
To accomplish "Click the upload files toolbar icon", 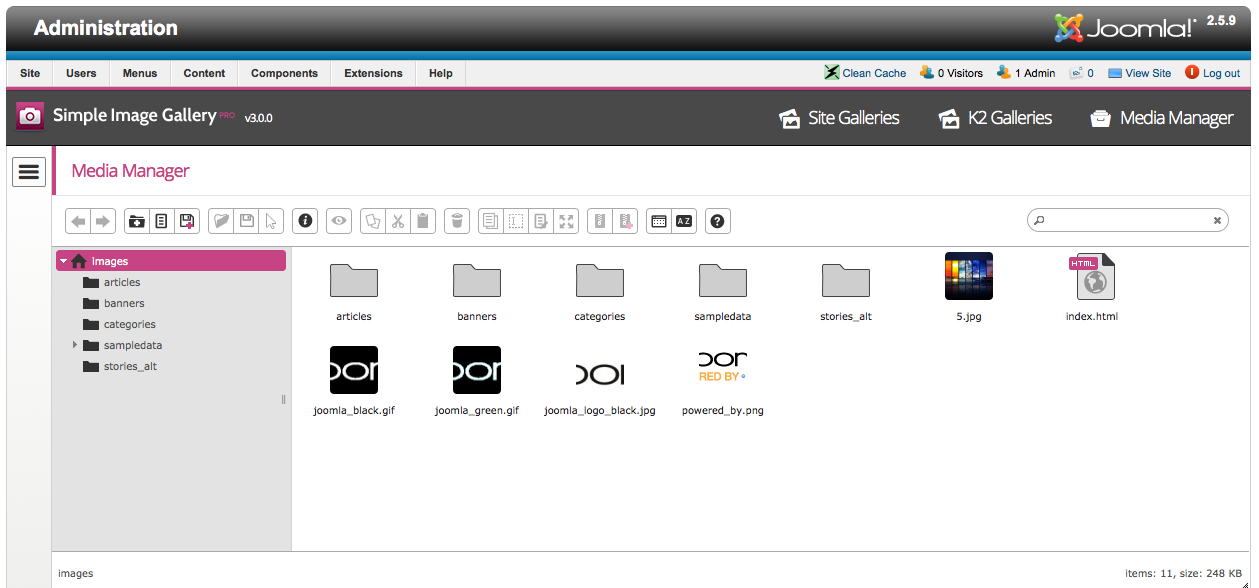I will click(x=186, y=221).
